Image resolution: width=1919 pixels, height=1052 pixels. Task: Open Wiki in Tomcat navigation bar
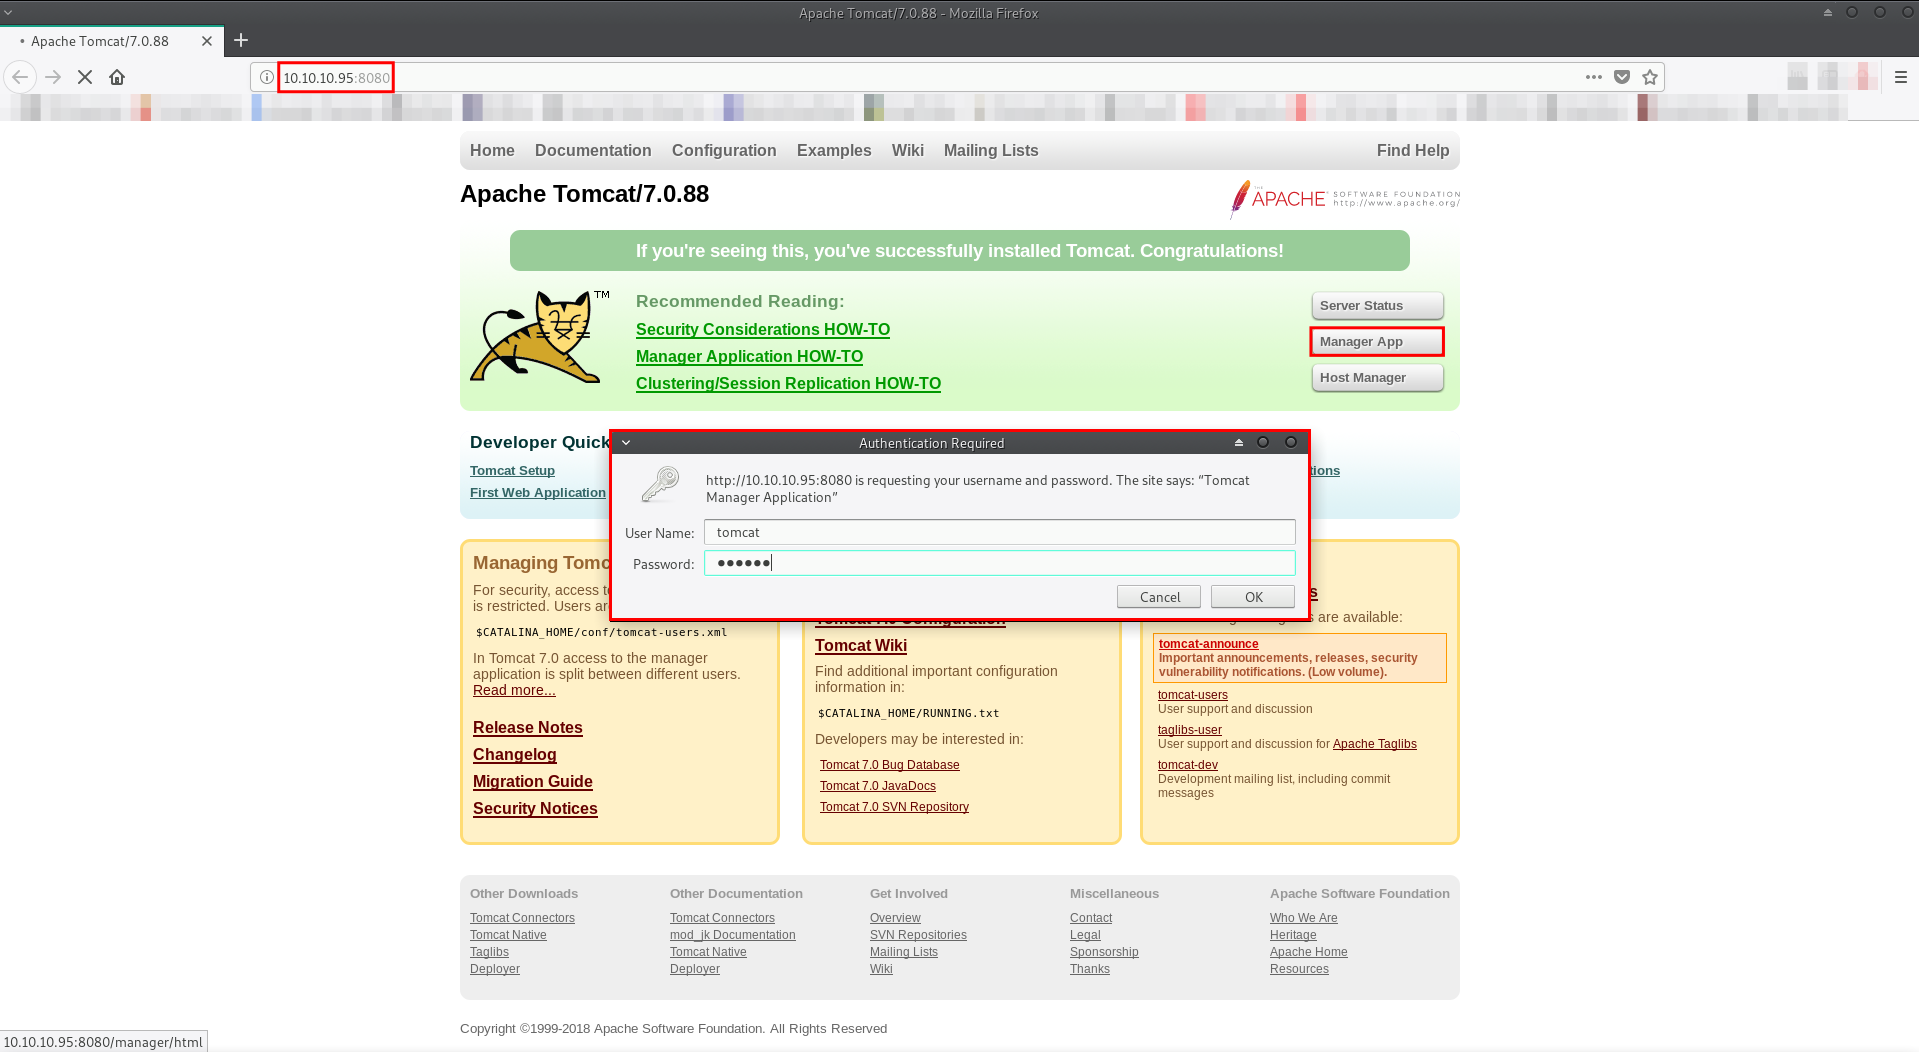(x=908, y=150)
